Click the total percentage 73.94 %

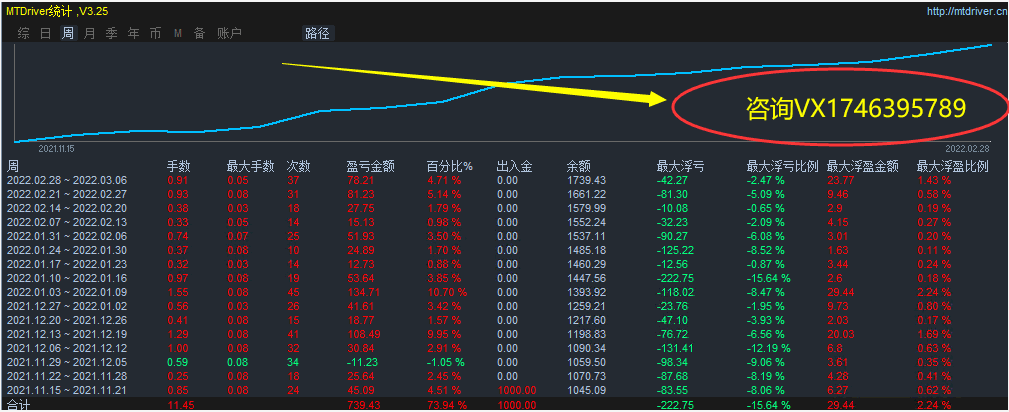447,404
